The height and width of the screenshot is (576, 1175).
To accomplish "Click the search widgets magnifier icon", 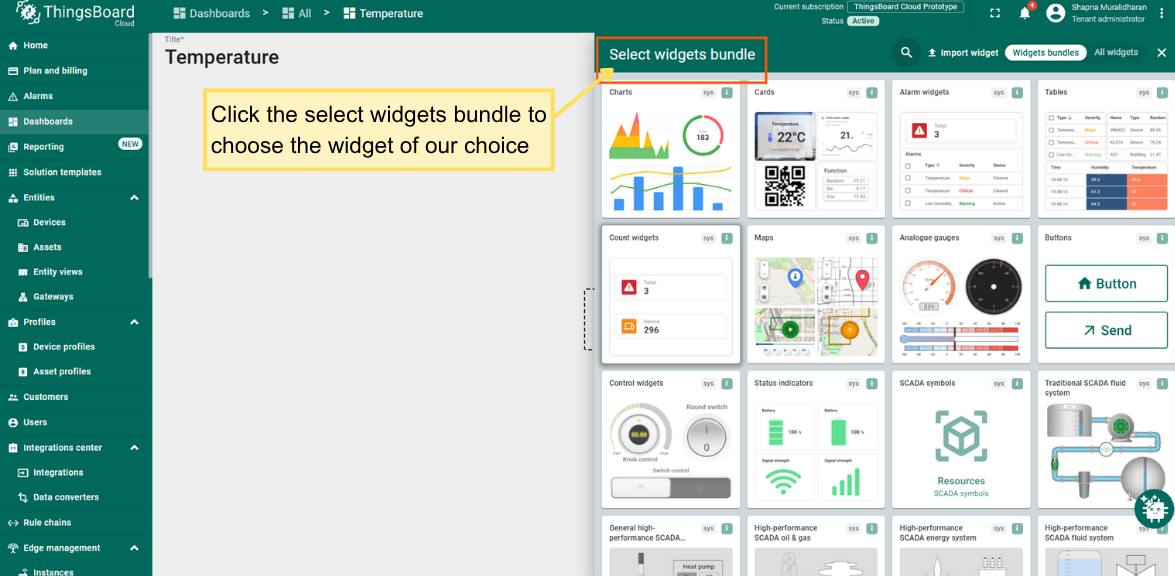I will tap(906, 53).
